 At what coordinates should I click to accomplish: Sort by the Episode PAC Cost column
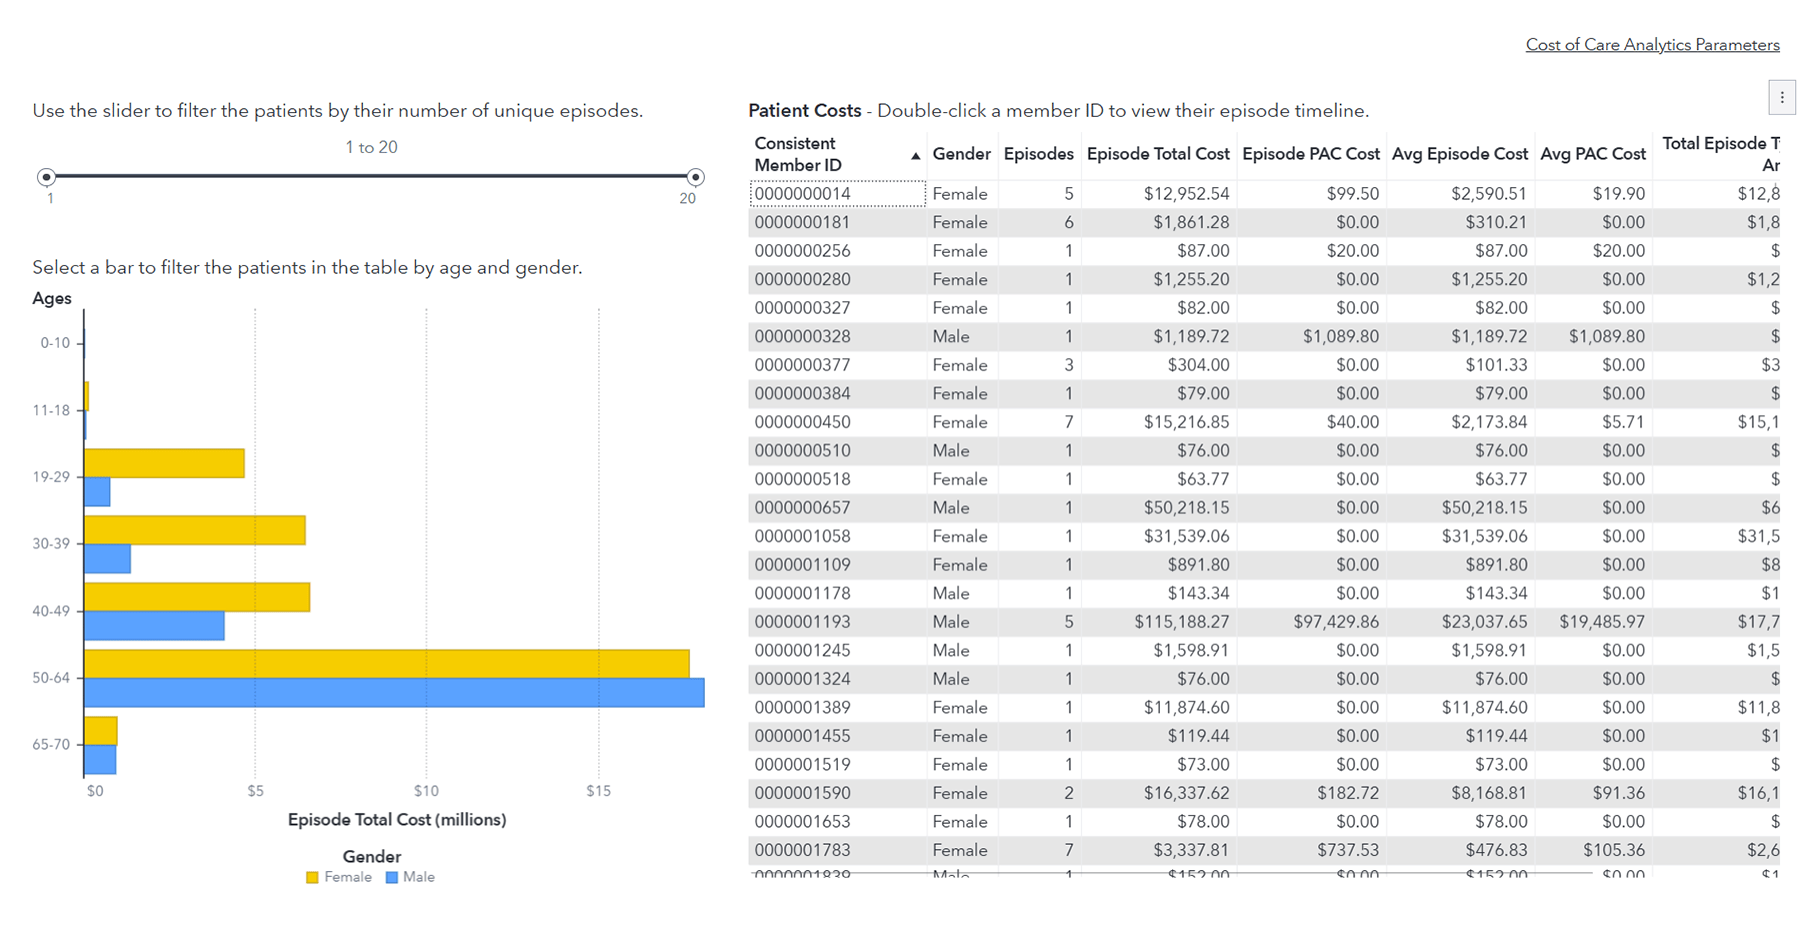(x=1310, y=154)
